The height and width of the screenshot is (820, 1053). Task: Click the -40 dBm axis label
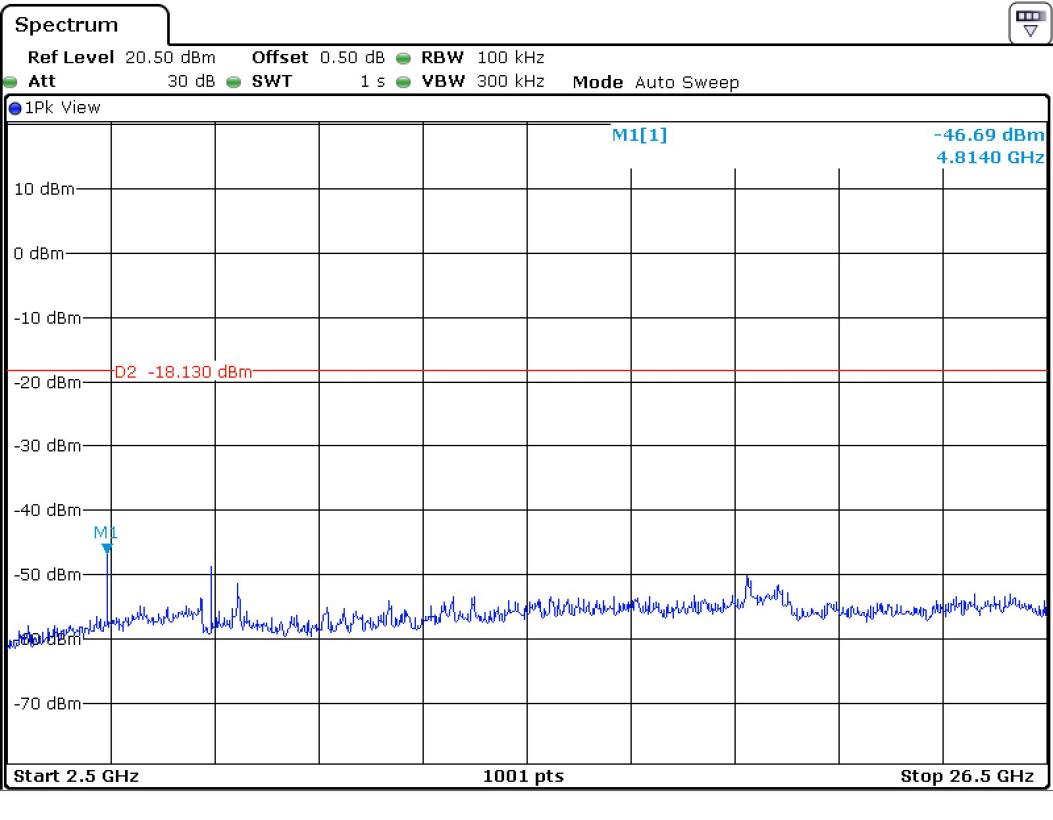click(48, 510)
